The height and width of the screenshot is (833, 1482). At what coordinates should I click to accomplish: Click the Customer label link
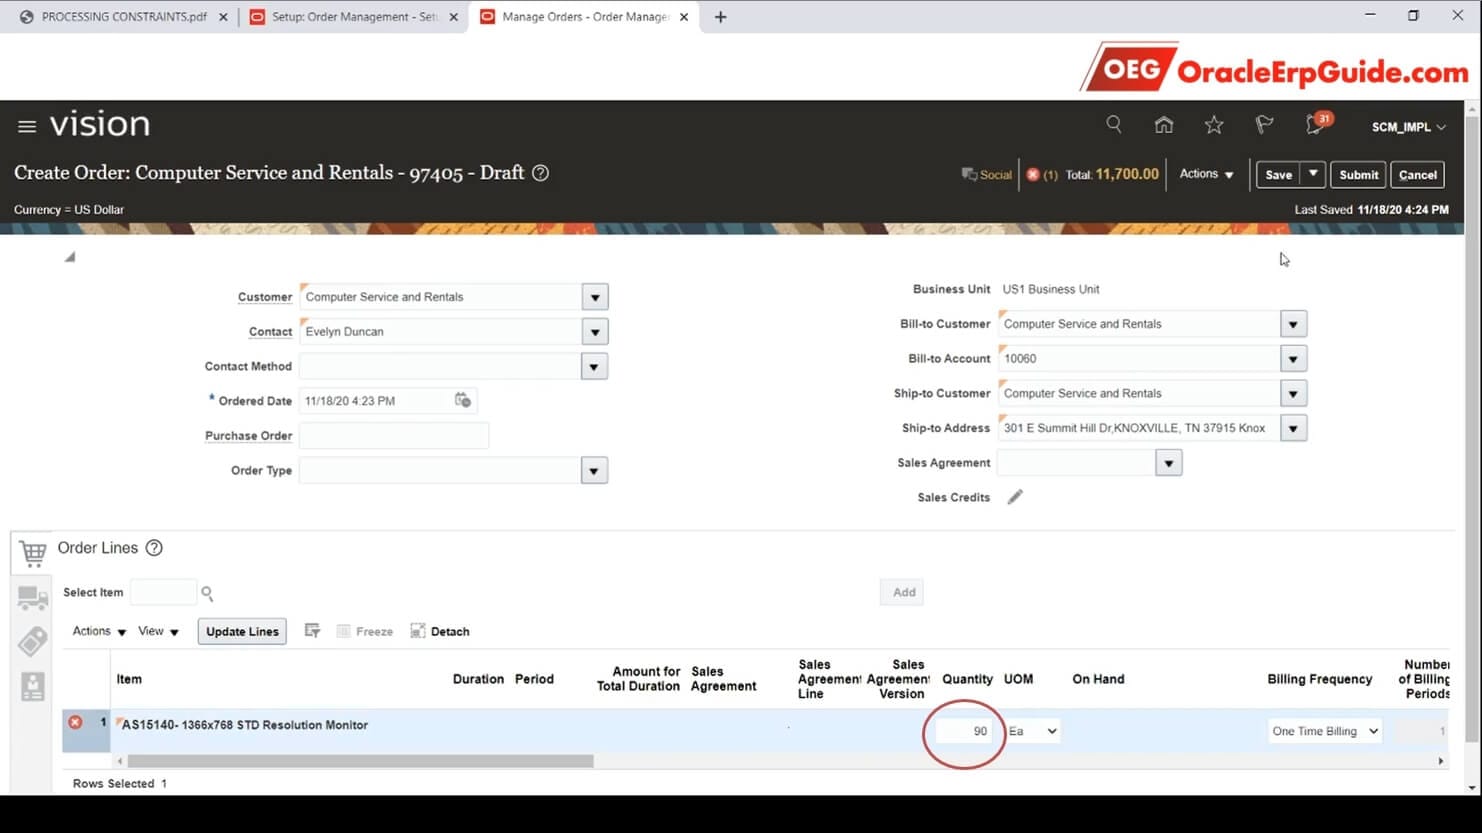click(265, 297)
